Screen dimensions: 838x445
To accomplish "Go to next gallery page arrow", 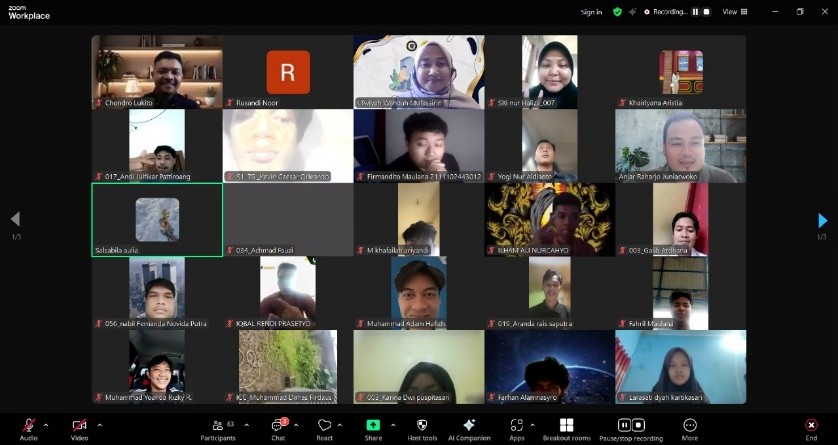I will tap(822, 220).
